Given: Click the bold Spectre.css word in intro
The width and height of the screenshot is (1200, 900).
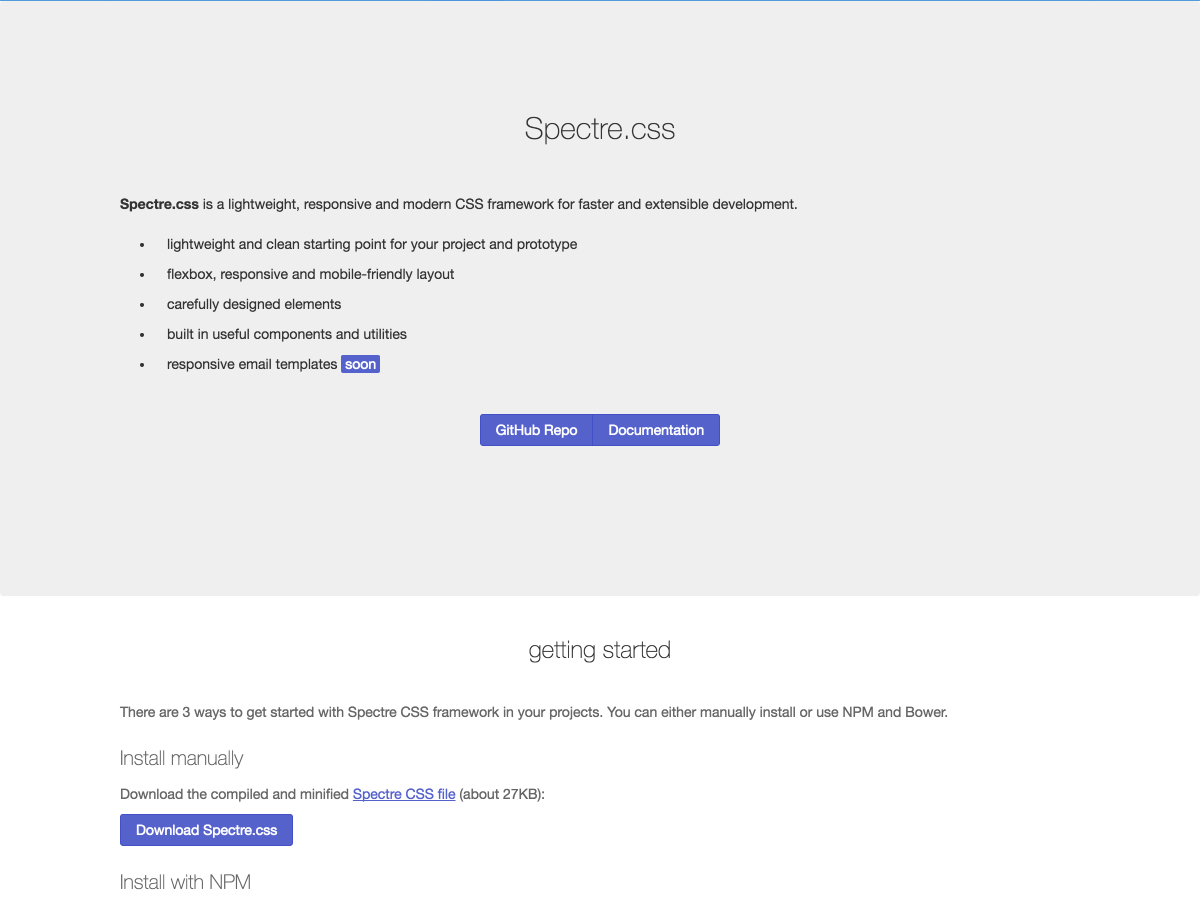Looking at the screenshot, I should coord(159,204).
